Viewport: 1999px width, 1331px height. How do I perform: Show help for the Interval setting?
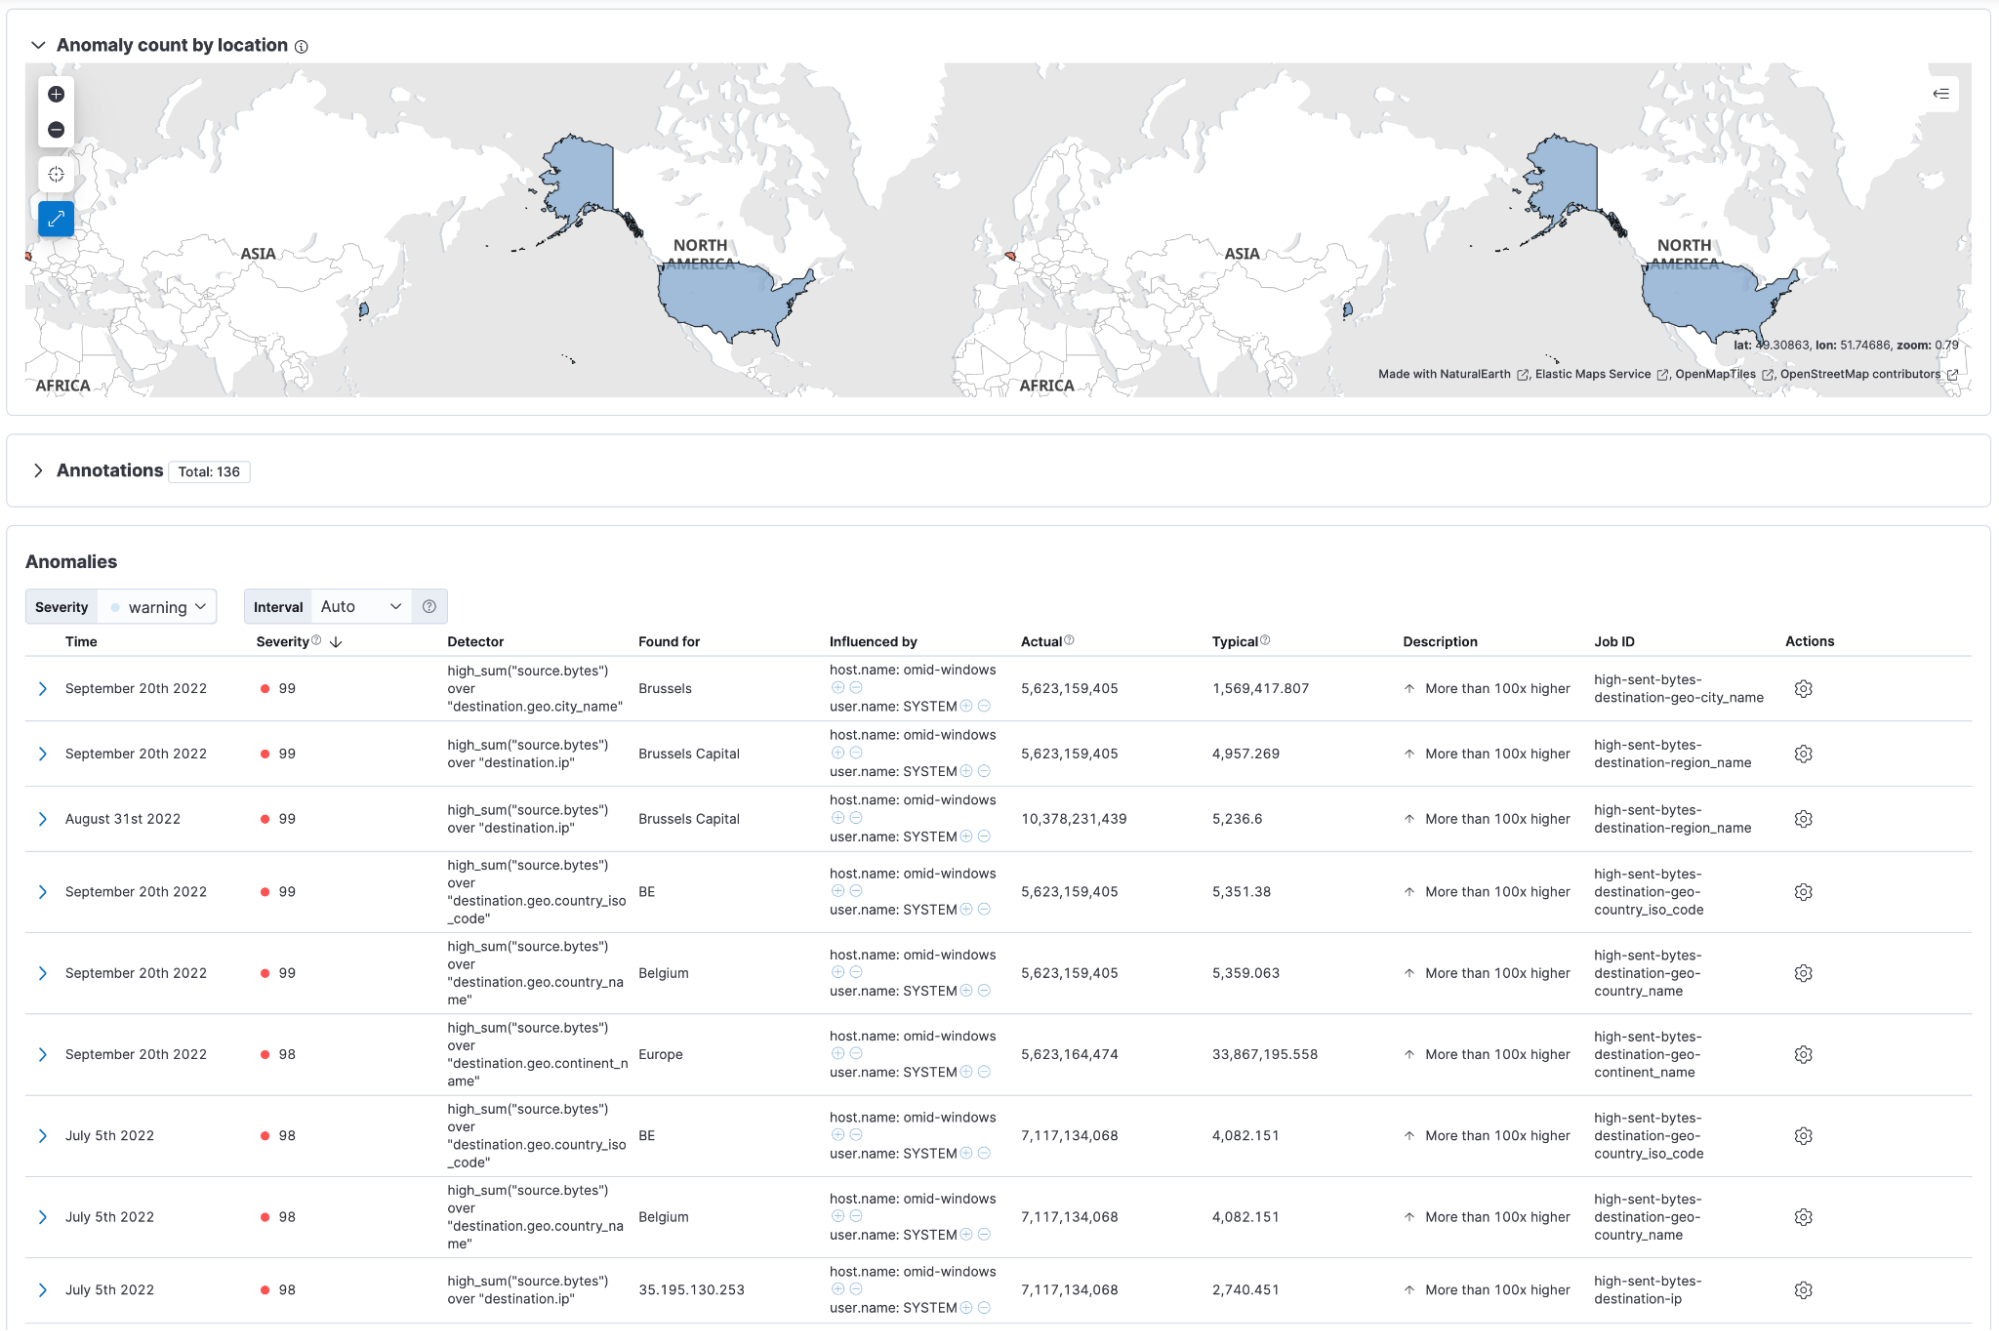tap(429, 607)
